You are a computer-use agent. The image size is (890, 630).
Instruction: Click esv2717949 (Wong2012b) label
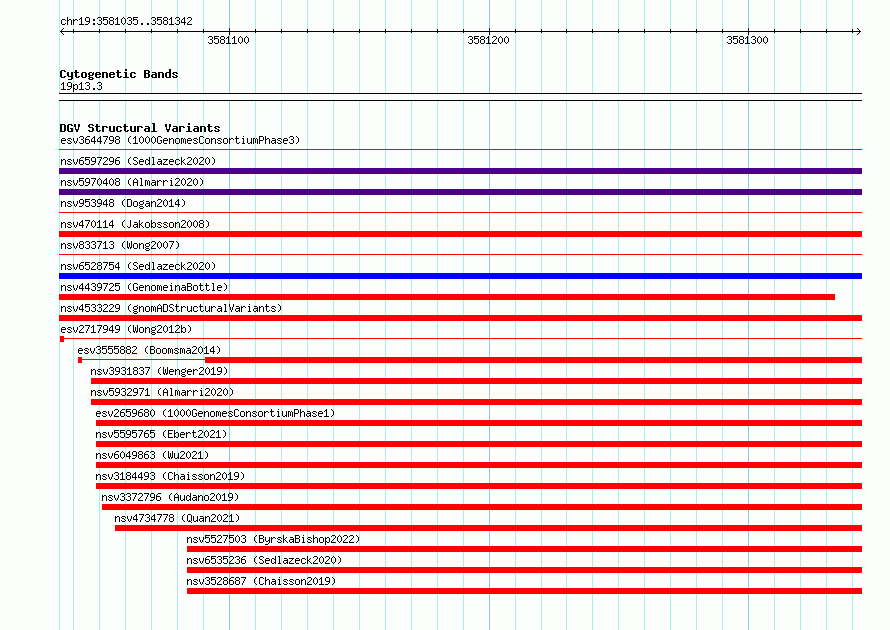(x=126, y=329)
